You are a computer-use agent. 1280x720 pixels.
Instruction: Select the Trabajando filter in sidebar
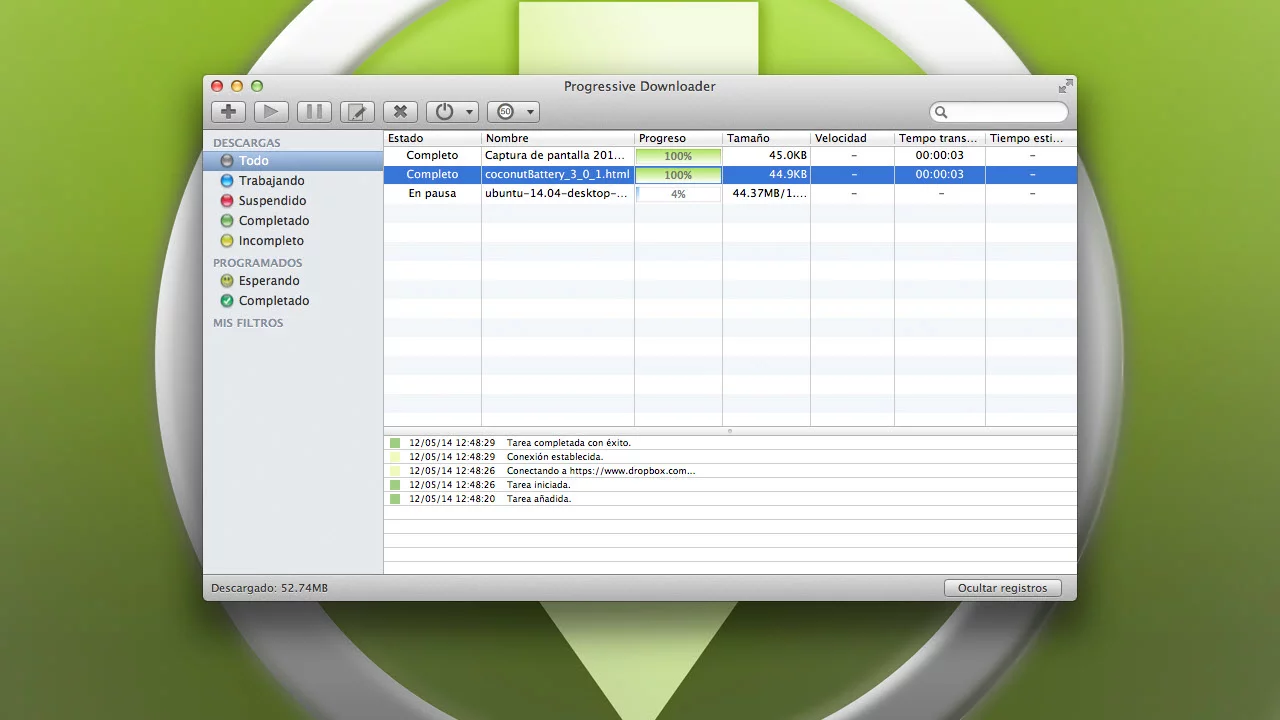271,181
